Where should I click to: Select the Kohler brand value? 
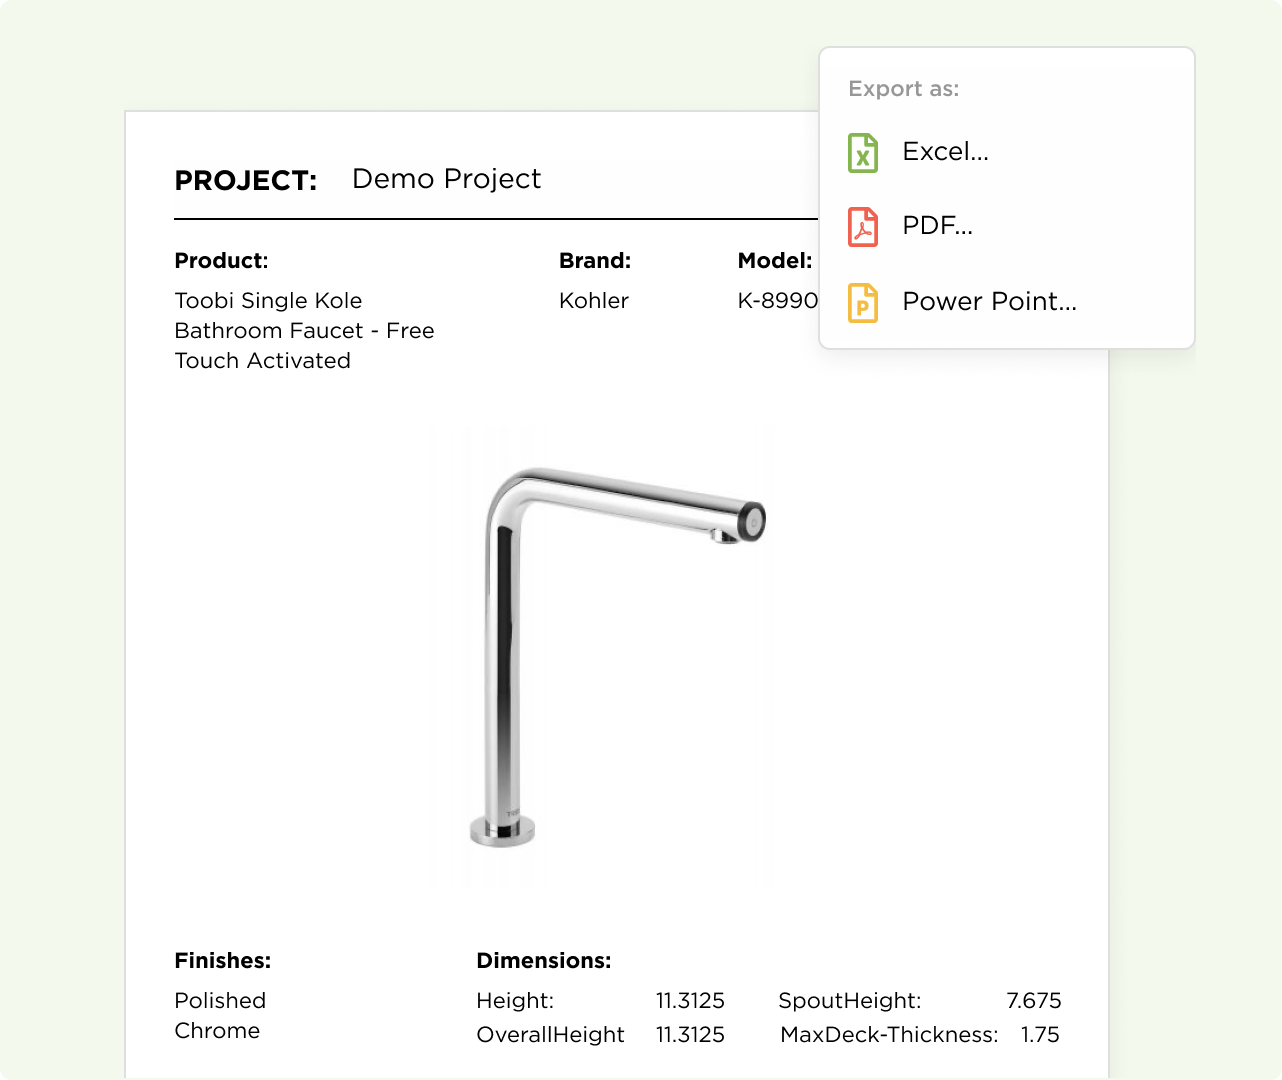coord(594,301)
